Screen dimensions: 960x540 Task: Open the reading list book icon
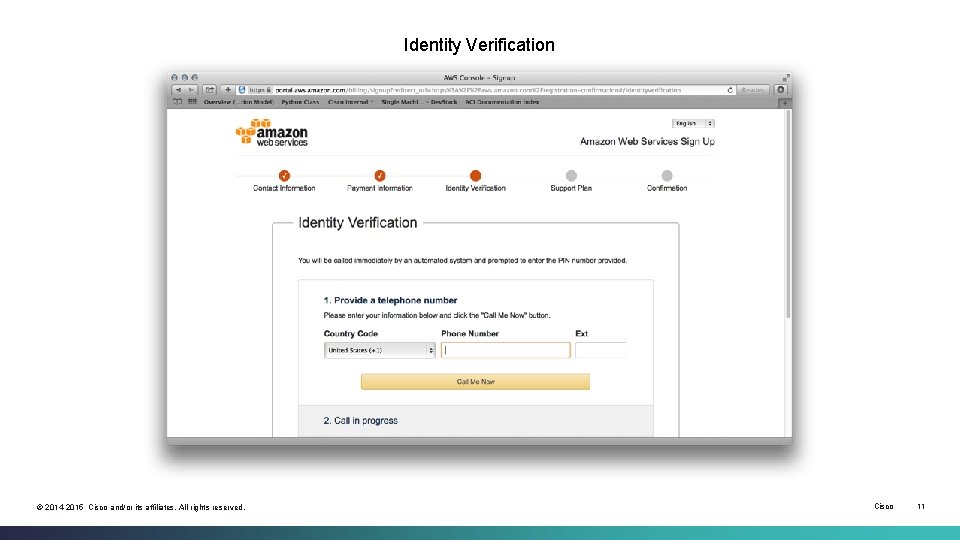pos(178,102)
